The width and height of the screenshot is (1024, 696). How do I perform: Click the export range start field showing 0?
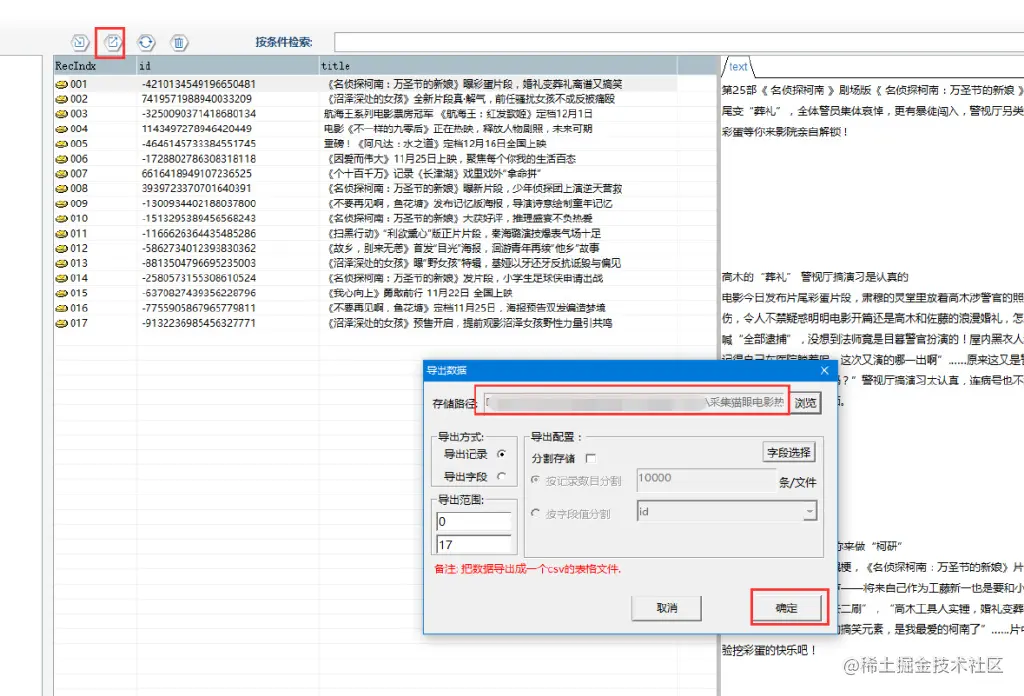[473, 522]
